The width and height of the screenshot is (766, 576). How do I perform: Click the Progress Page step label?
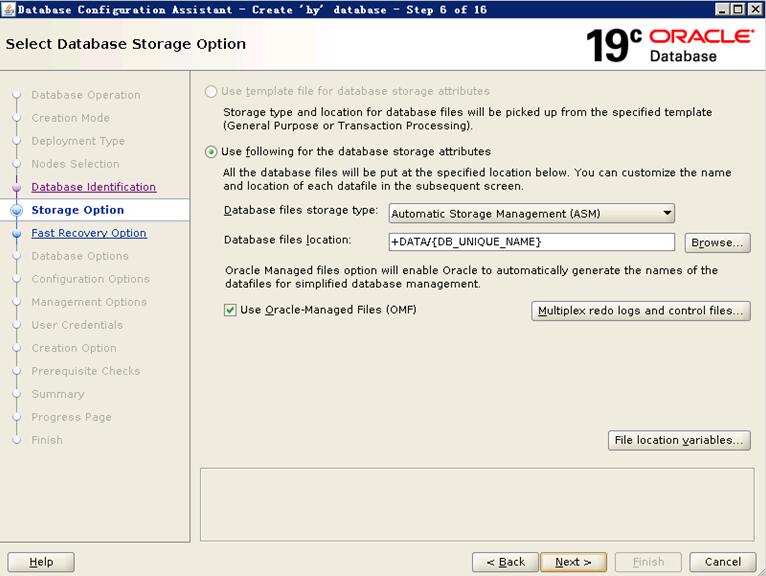click(x=72, y=417)
